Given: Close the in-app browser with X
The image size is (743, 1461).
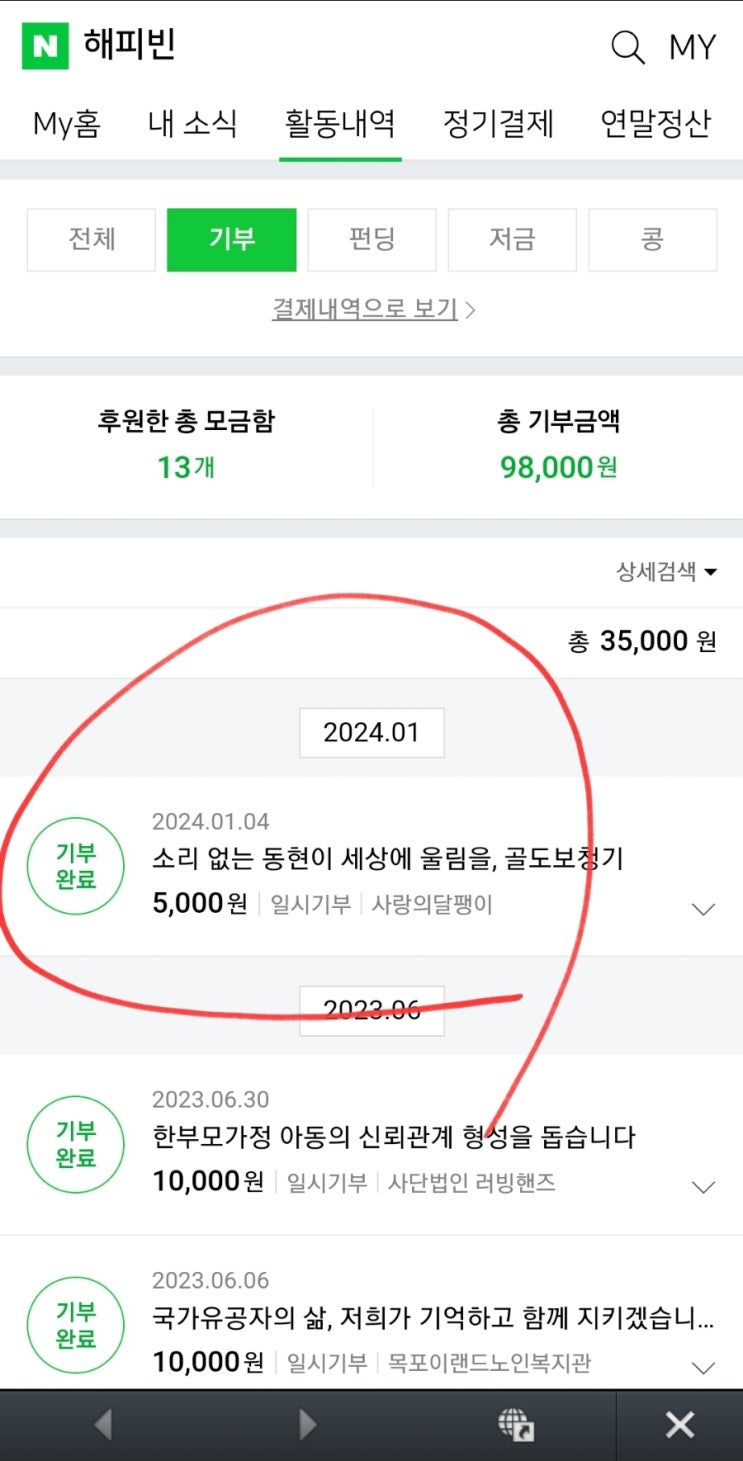Looking at the screenshot, I should tap(679, 1424).
